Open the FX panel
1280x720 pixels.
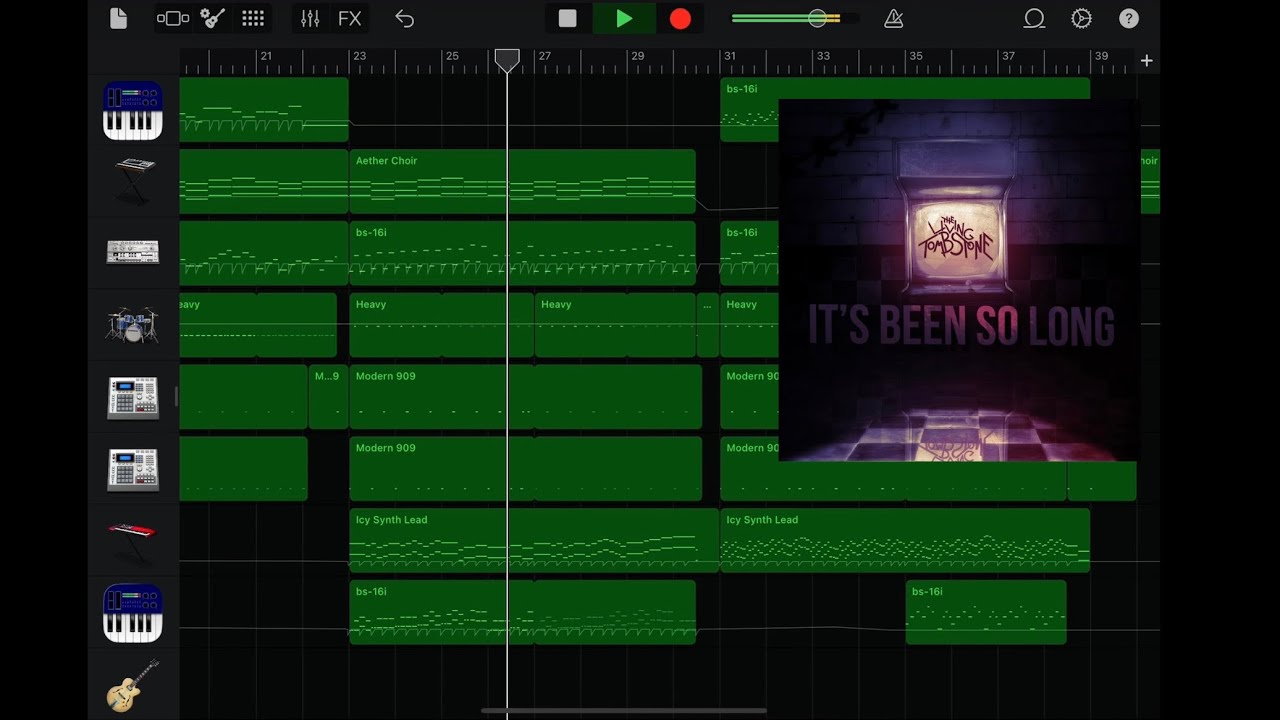350,18
